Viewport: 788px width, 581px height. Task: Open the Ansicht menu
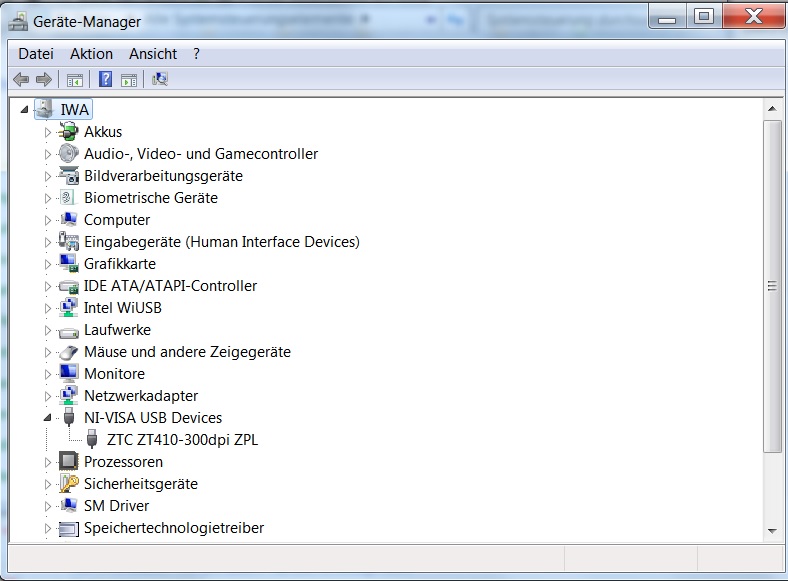pos(153,54)
